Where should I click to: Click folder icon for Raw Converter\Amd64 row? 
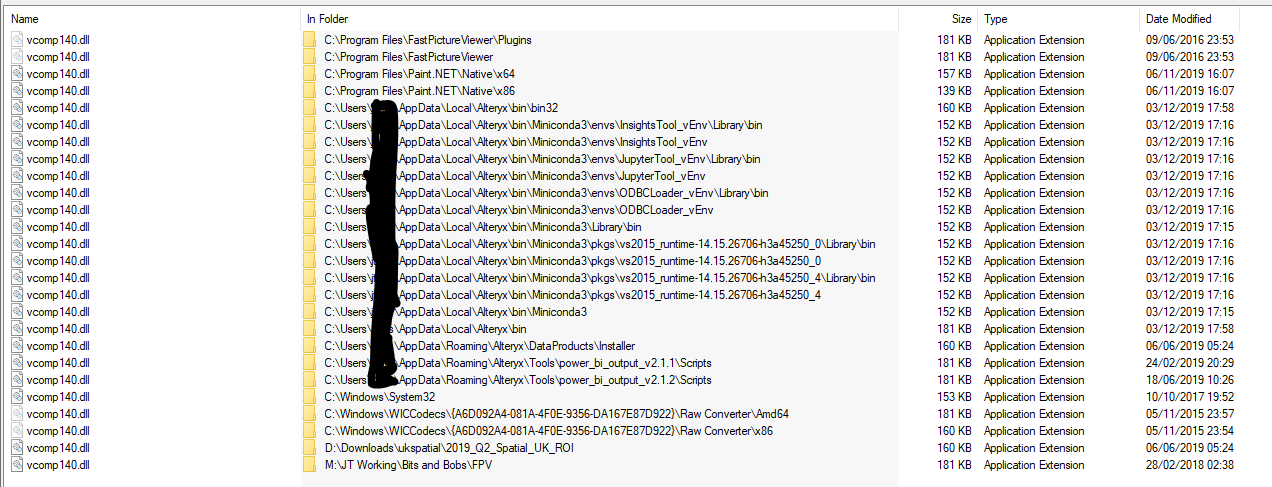click(309, 414)
